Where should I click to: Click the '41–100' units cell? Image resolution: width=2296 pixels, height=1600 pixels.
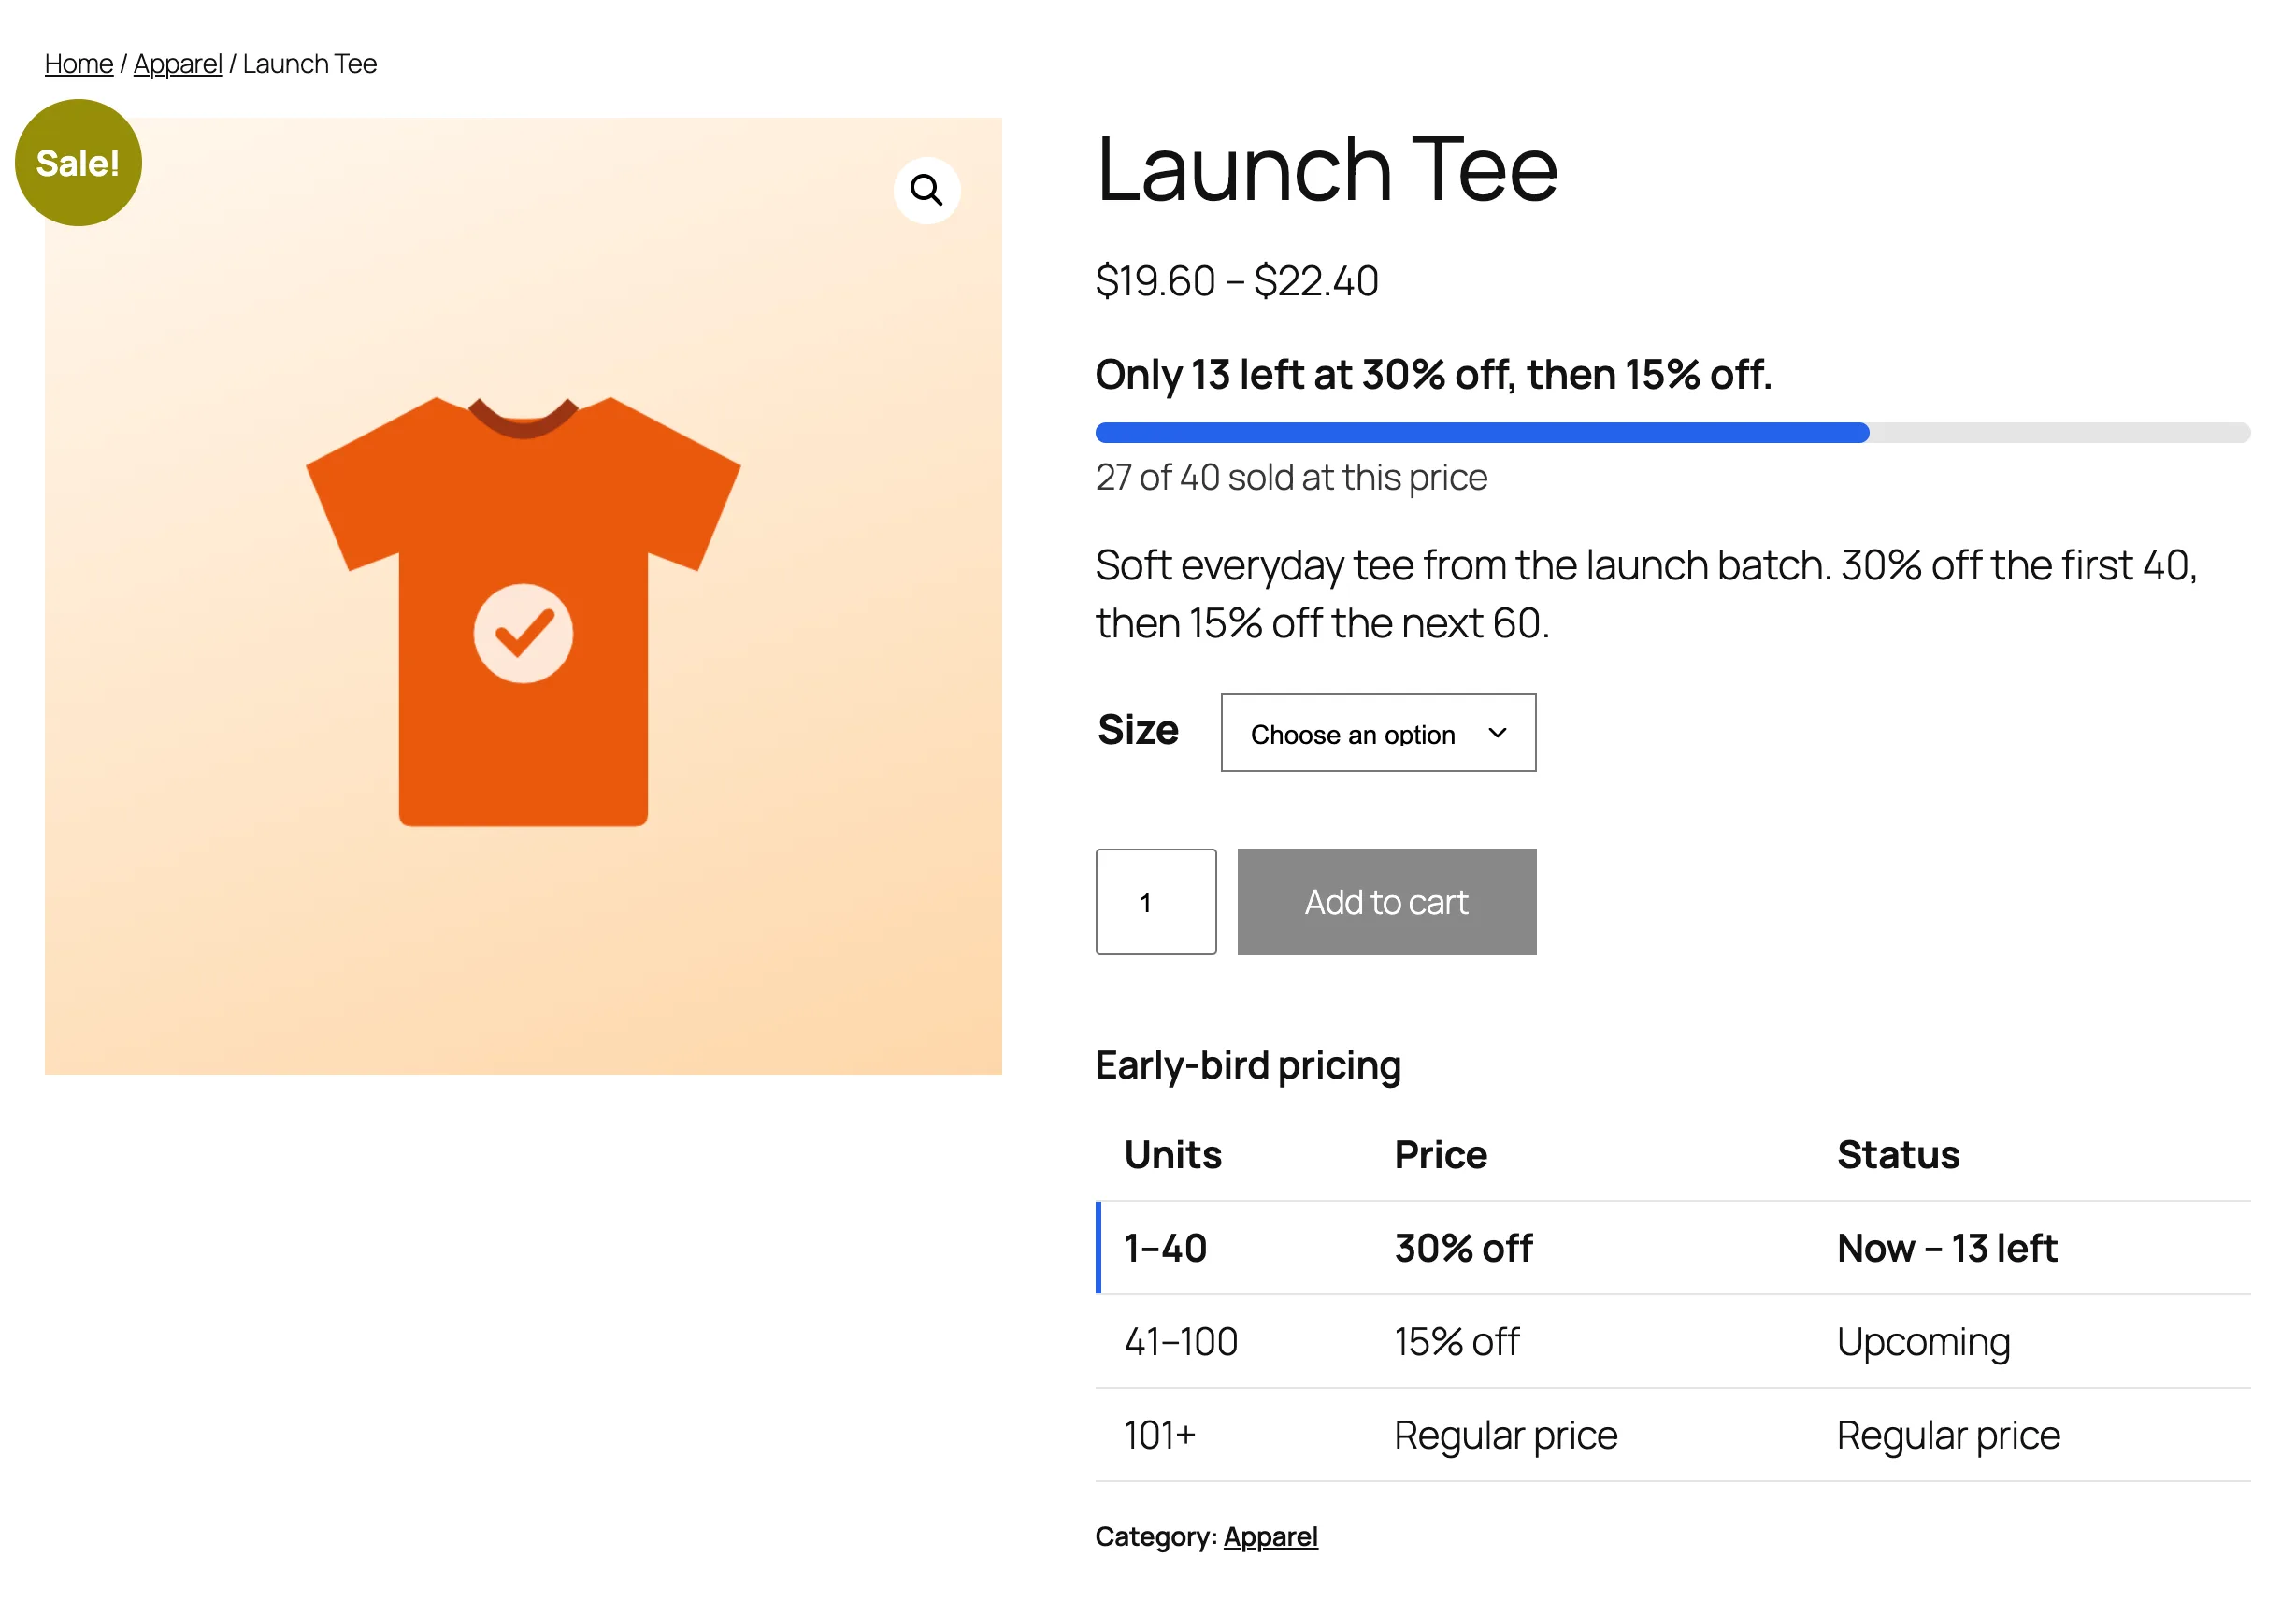pos(1180,1341)
